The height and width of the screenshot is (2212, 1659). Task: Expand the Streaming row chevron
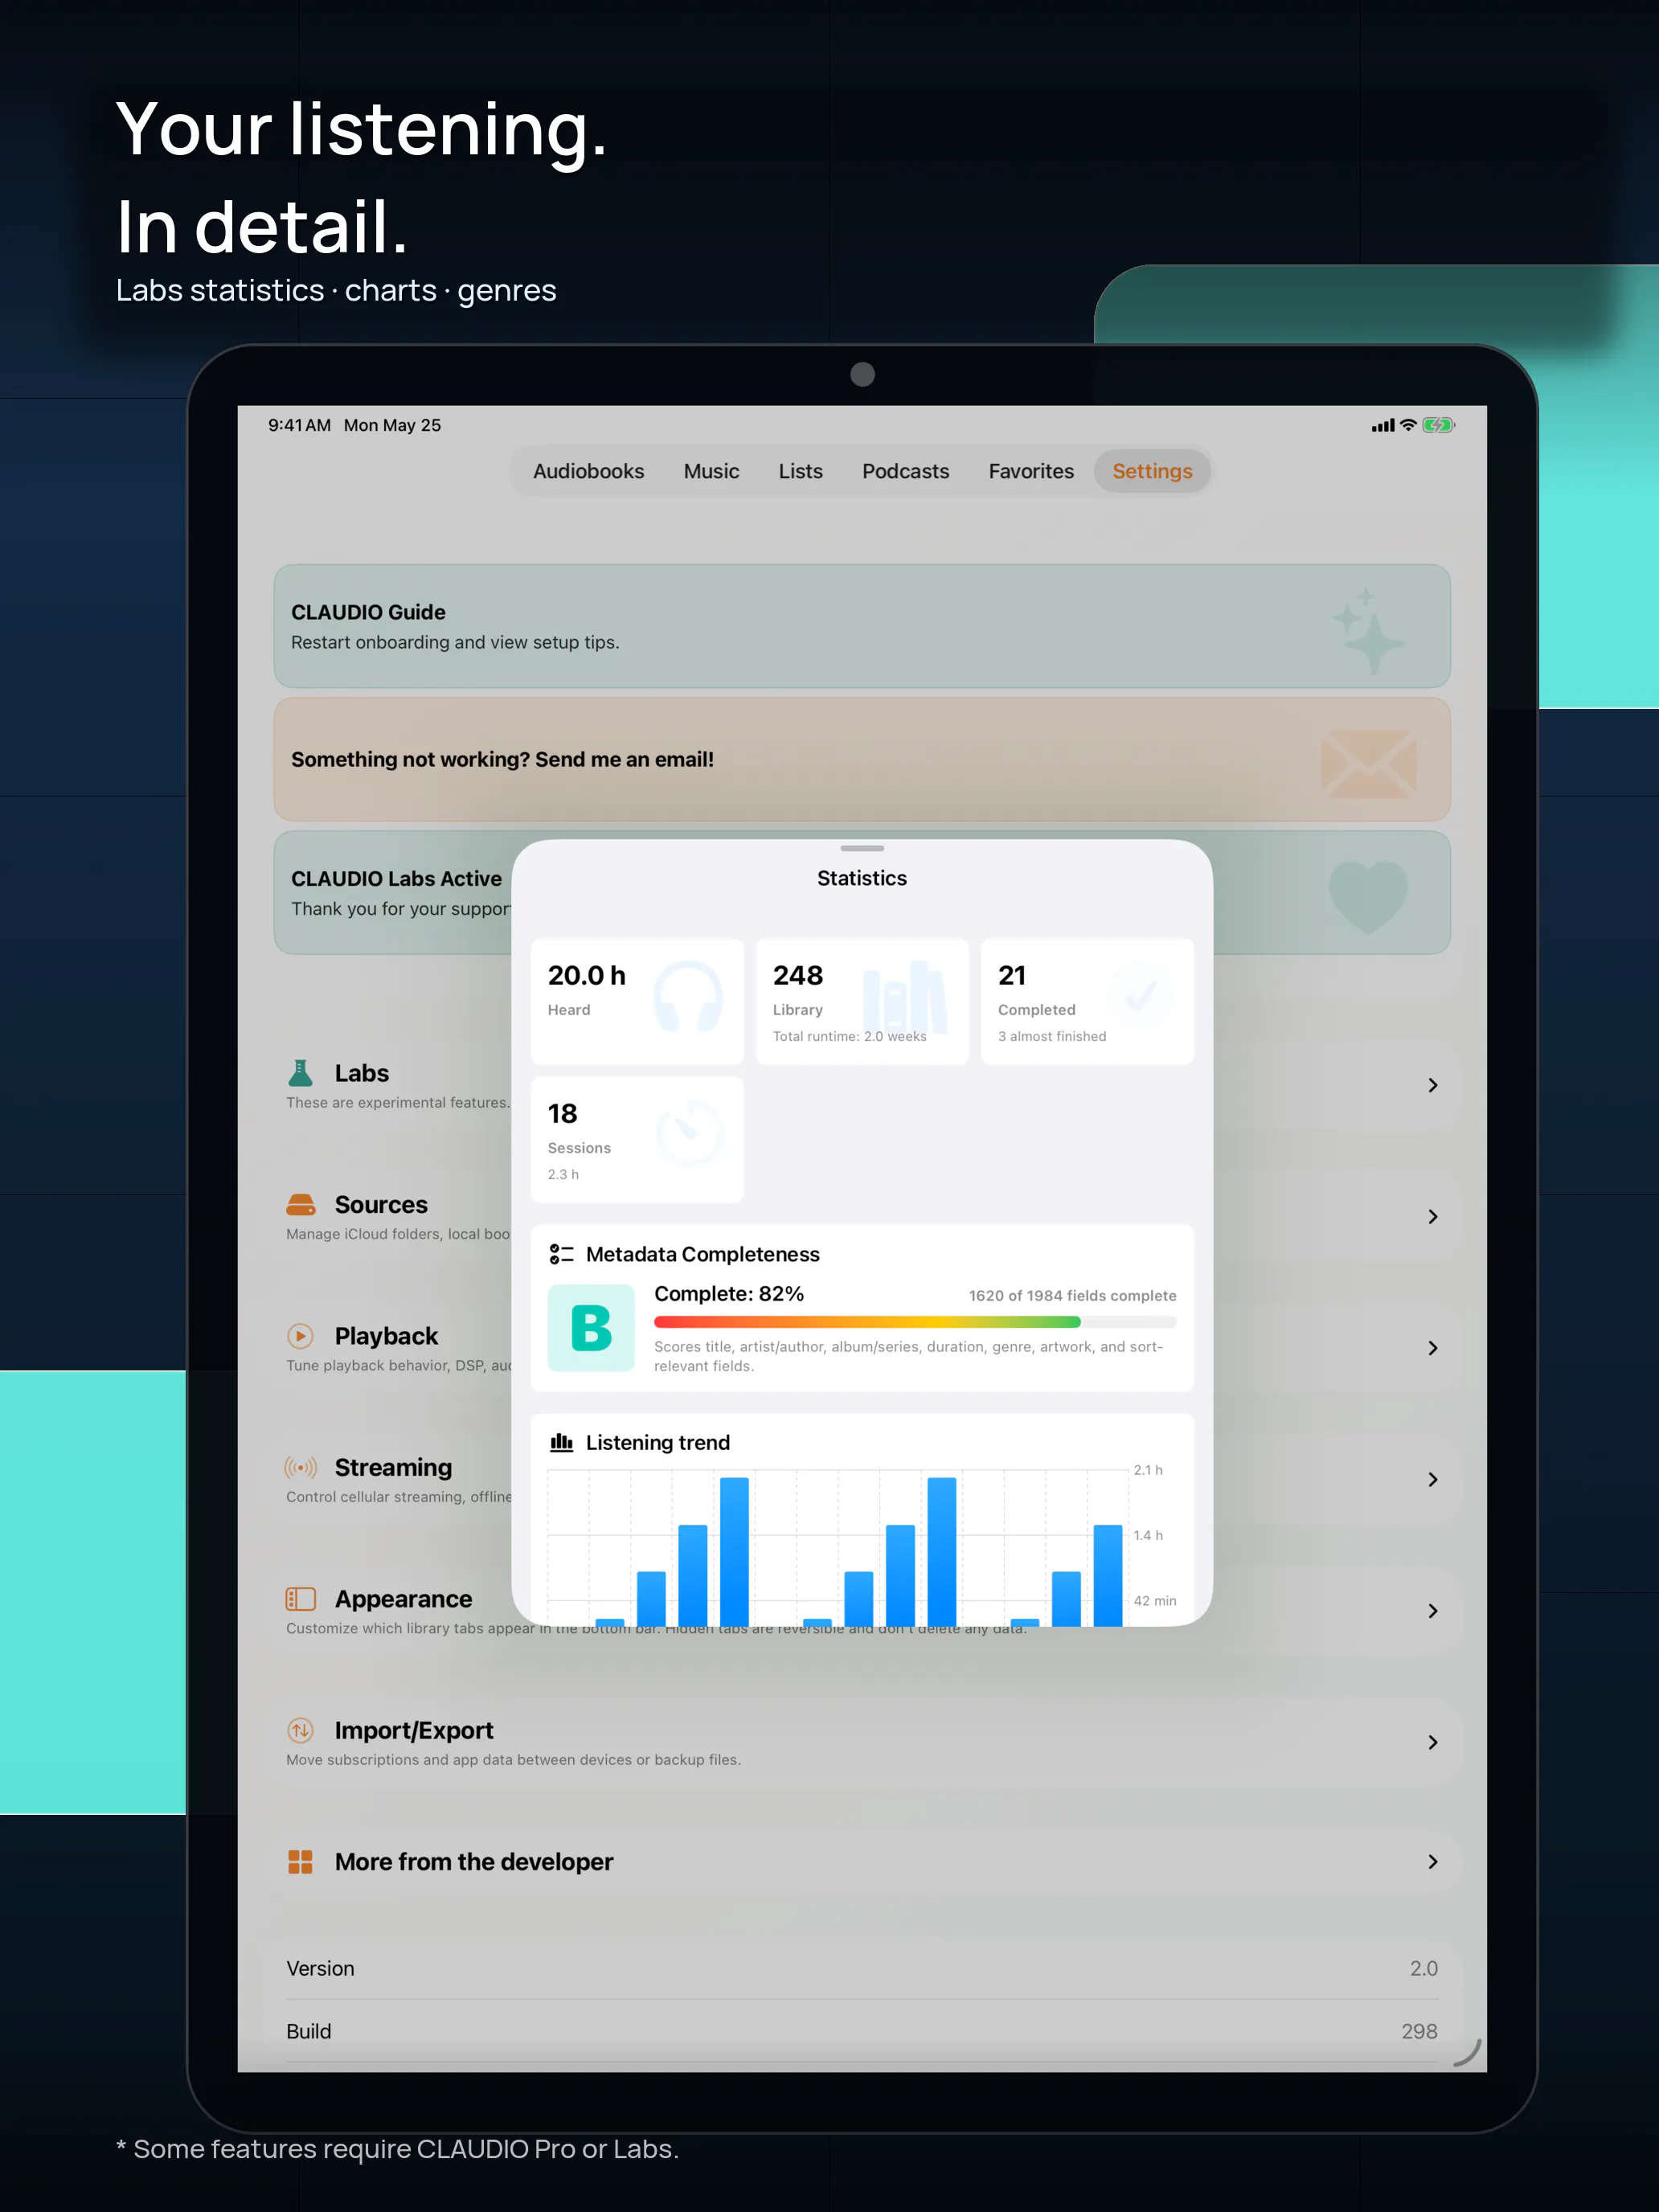(x=1433, y=1479)
